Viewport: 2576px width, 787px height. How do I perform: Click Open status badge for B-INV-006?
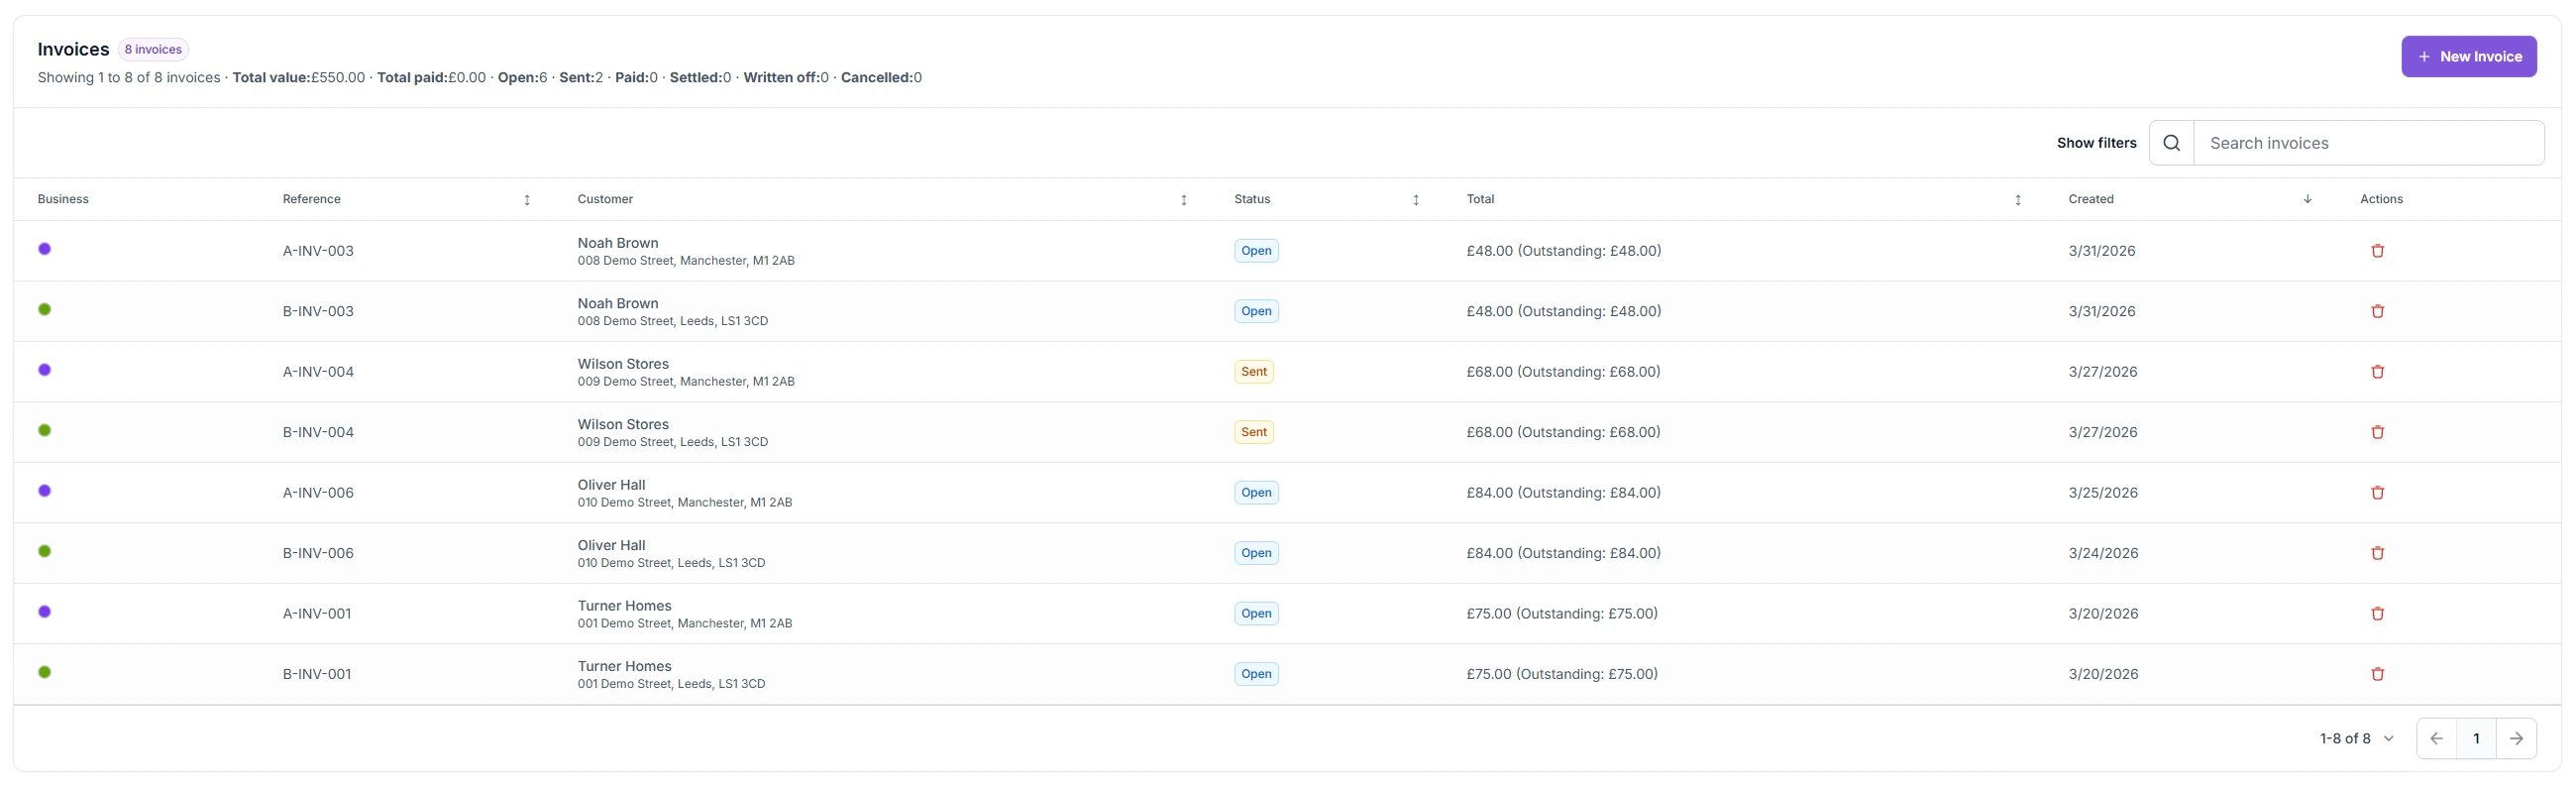[x=1256, y=553]
